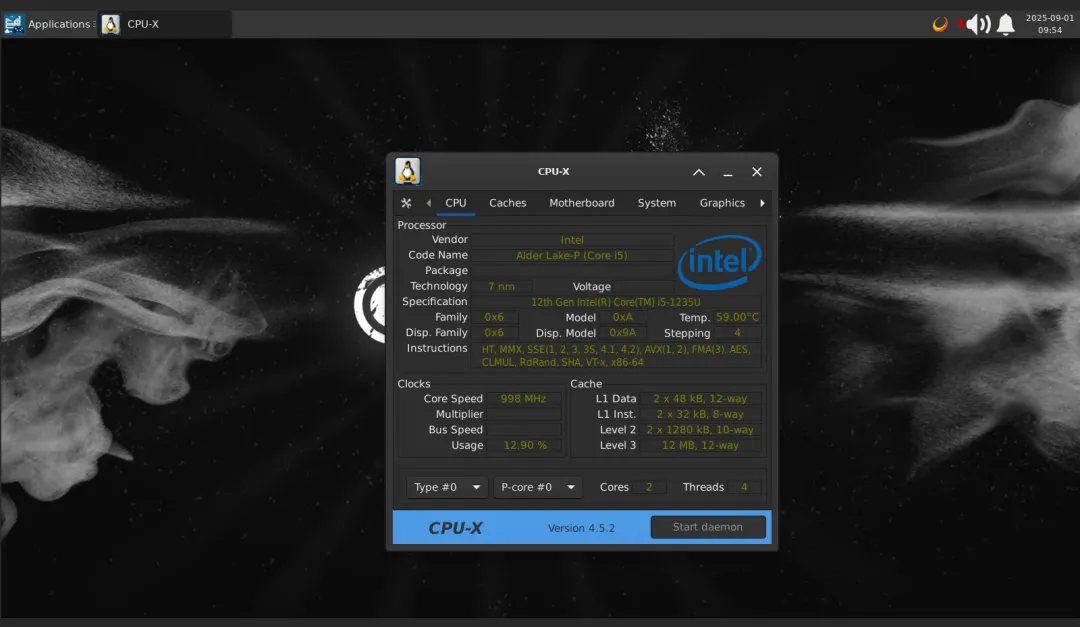Switch to the Caches tab
Screen dimensions: 1080x627
click(x=507, y=203)
